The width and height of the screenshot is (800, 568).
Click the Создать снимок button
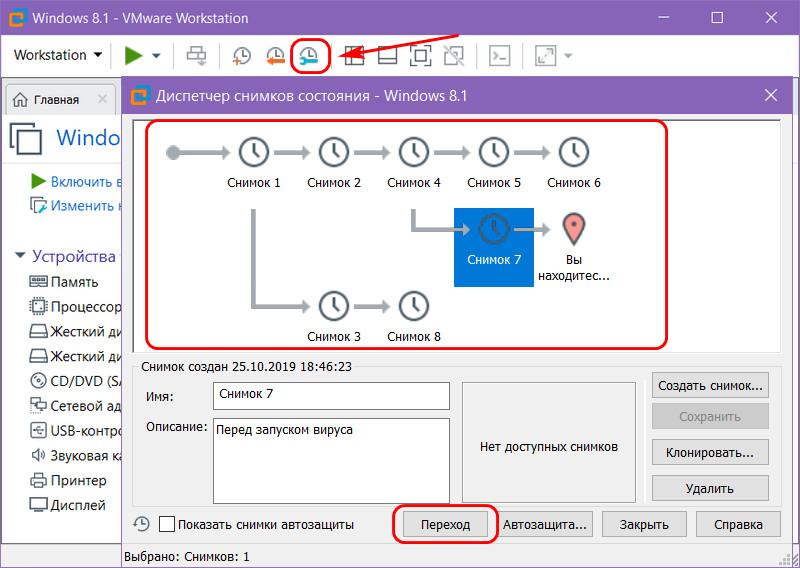point(710,385)
